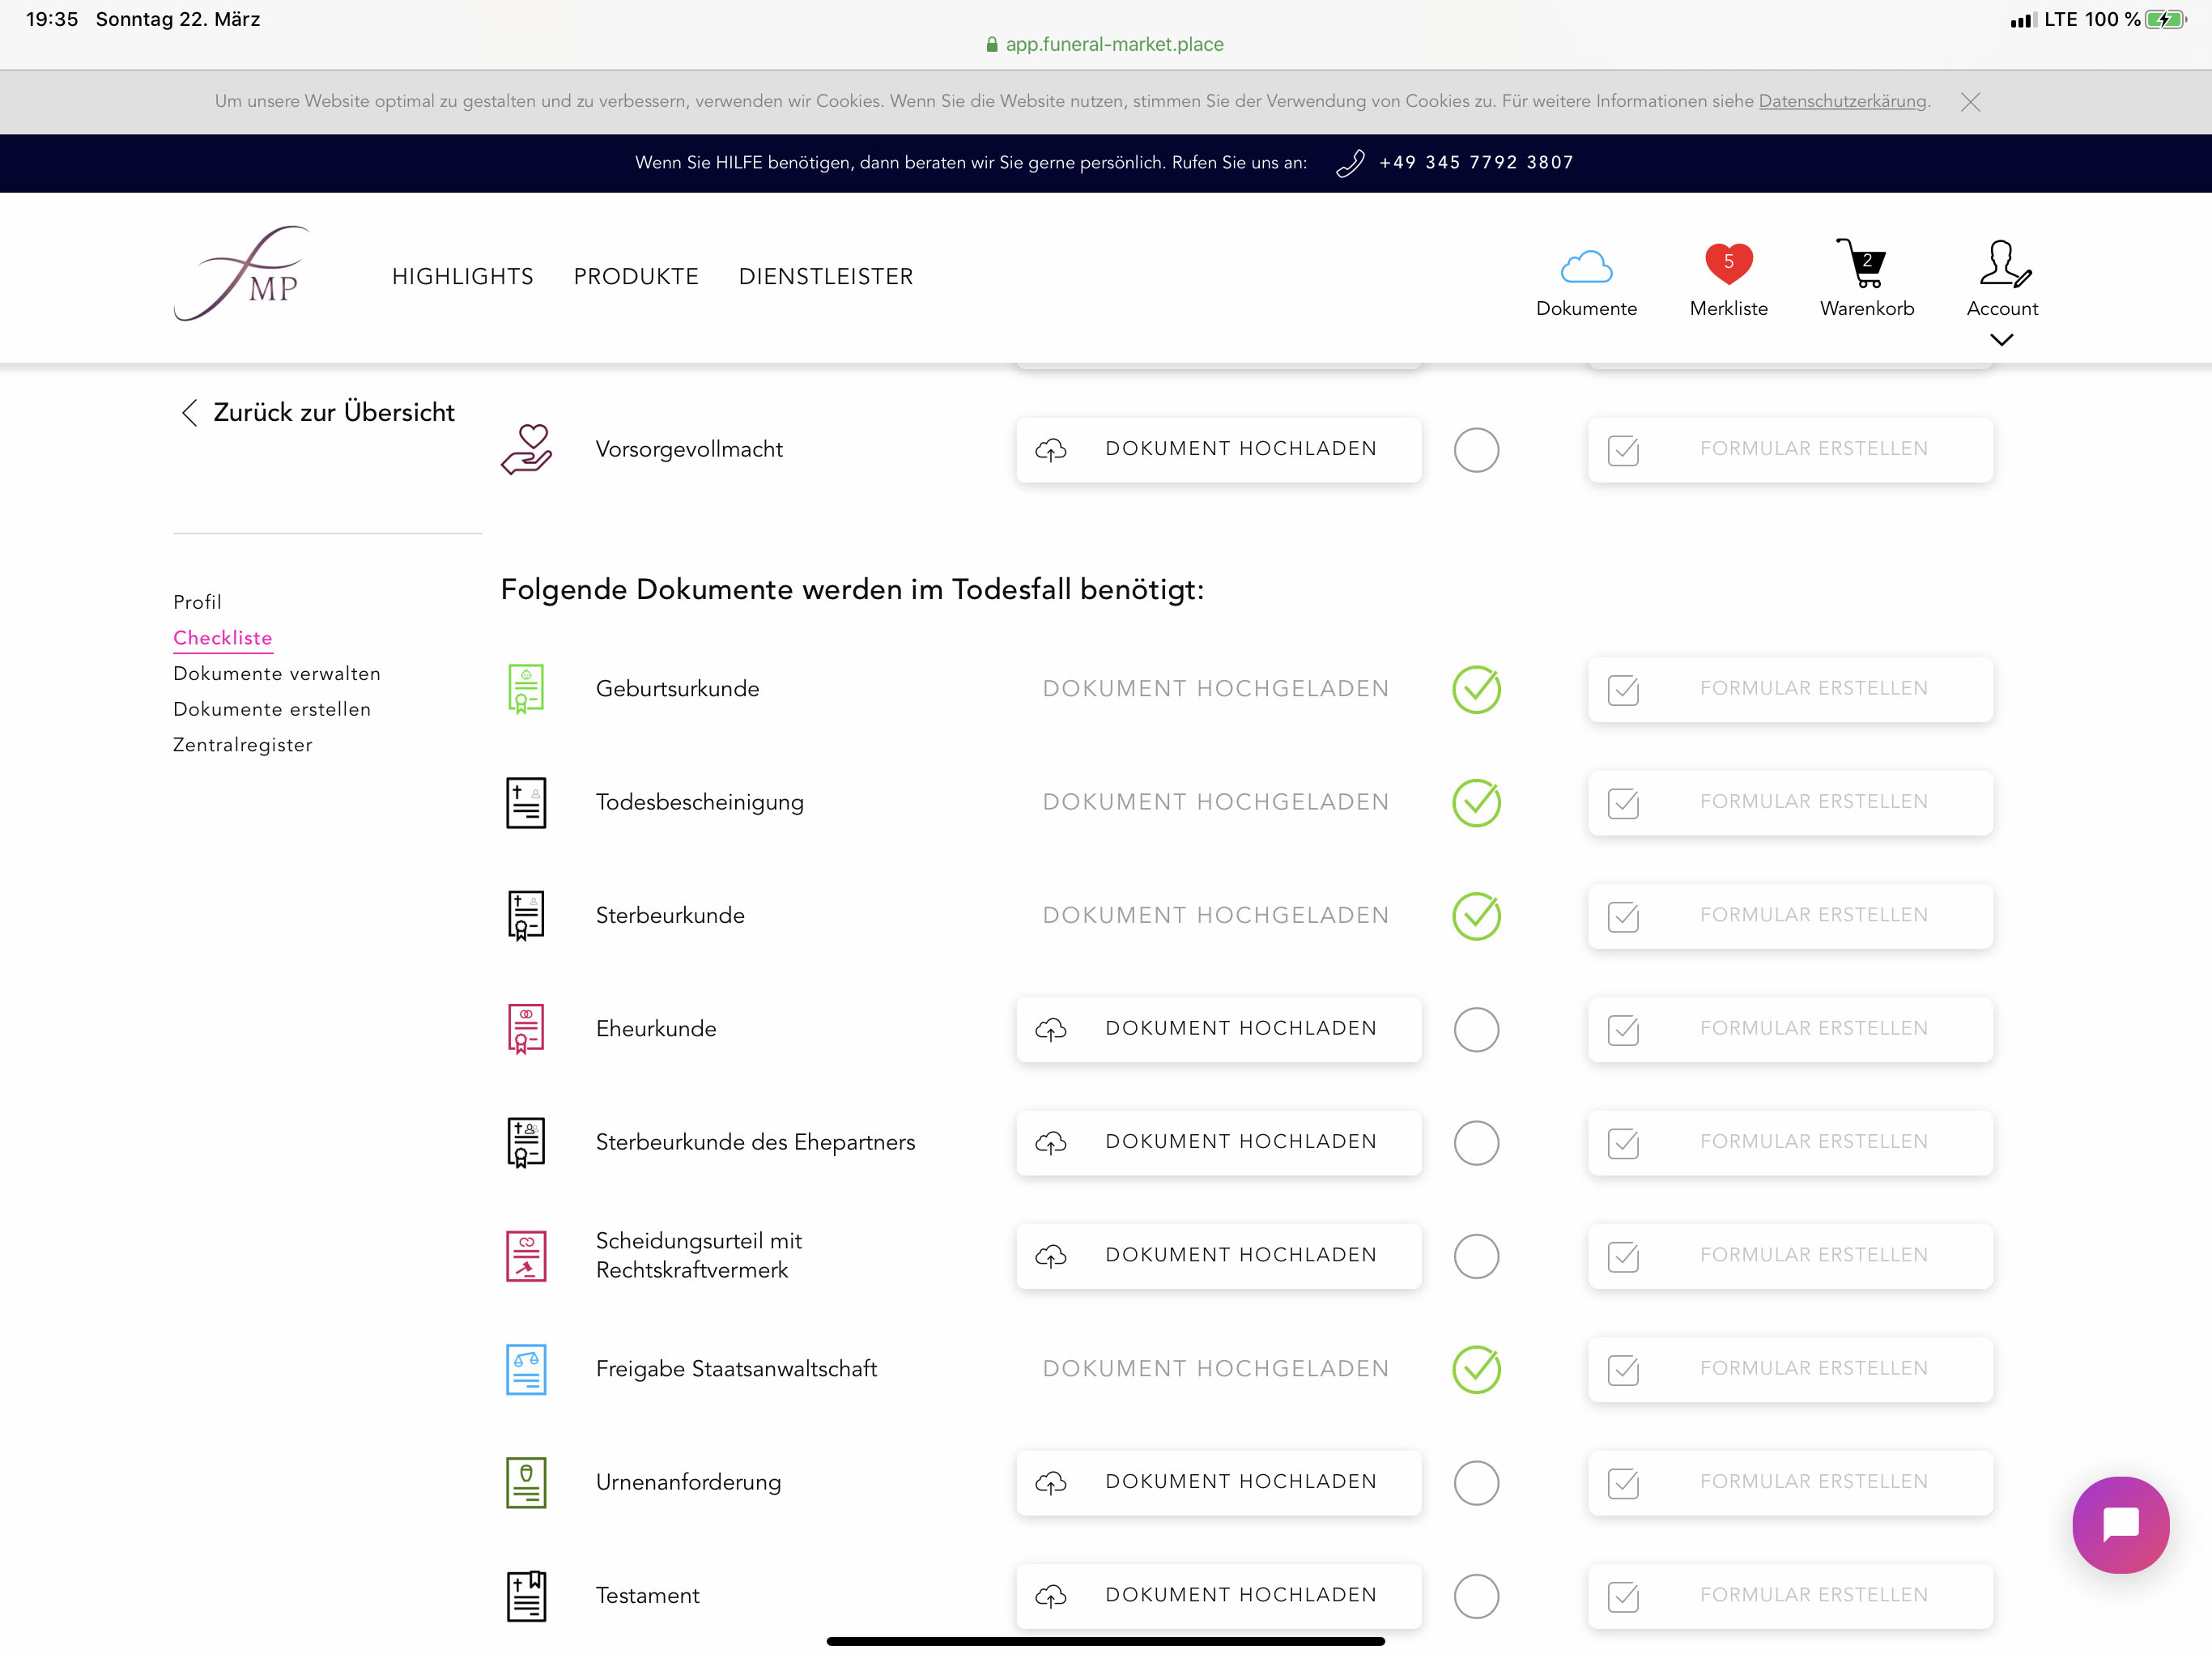Toggle the Urnenanforderung status circle
The width and height of the screenshot is (2212, 1658).
pyautogui.click(x=1476, y=1482)
